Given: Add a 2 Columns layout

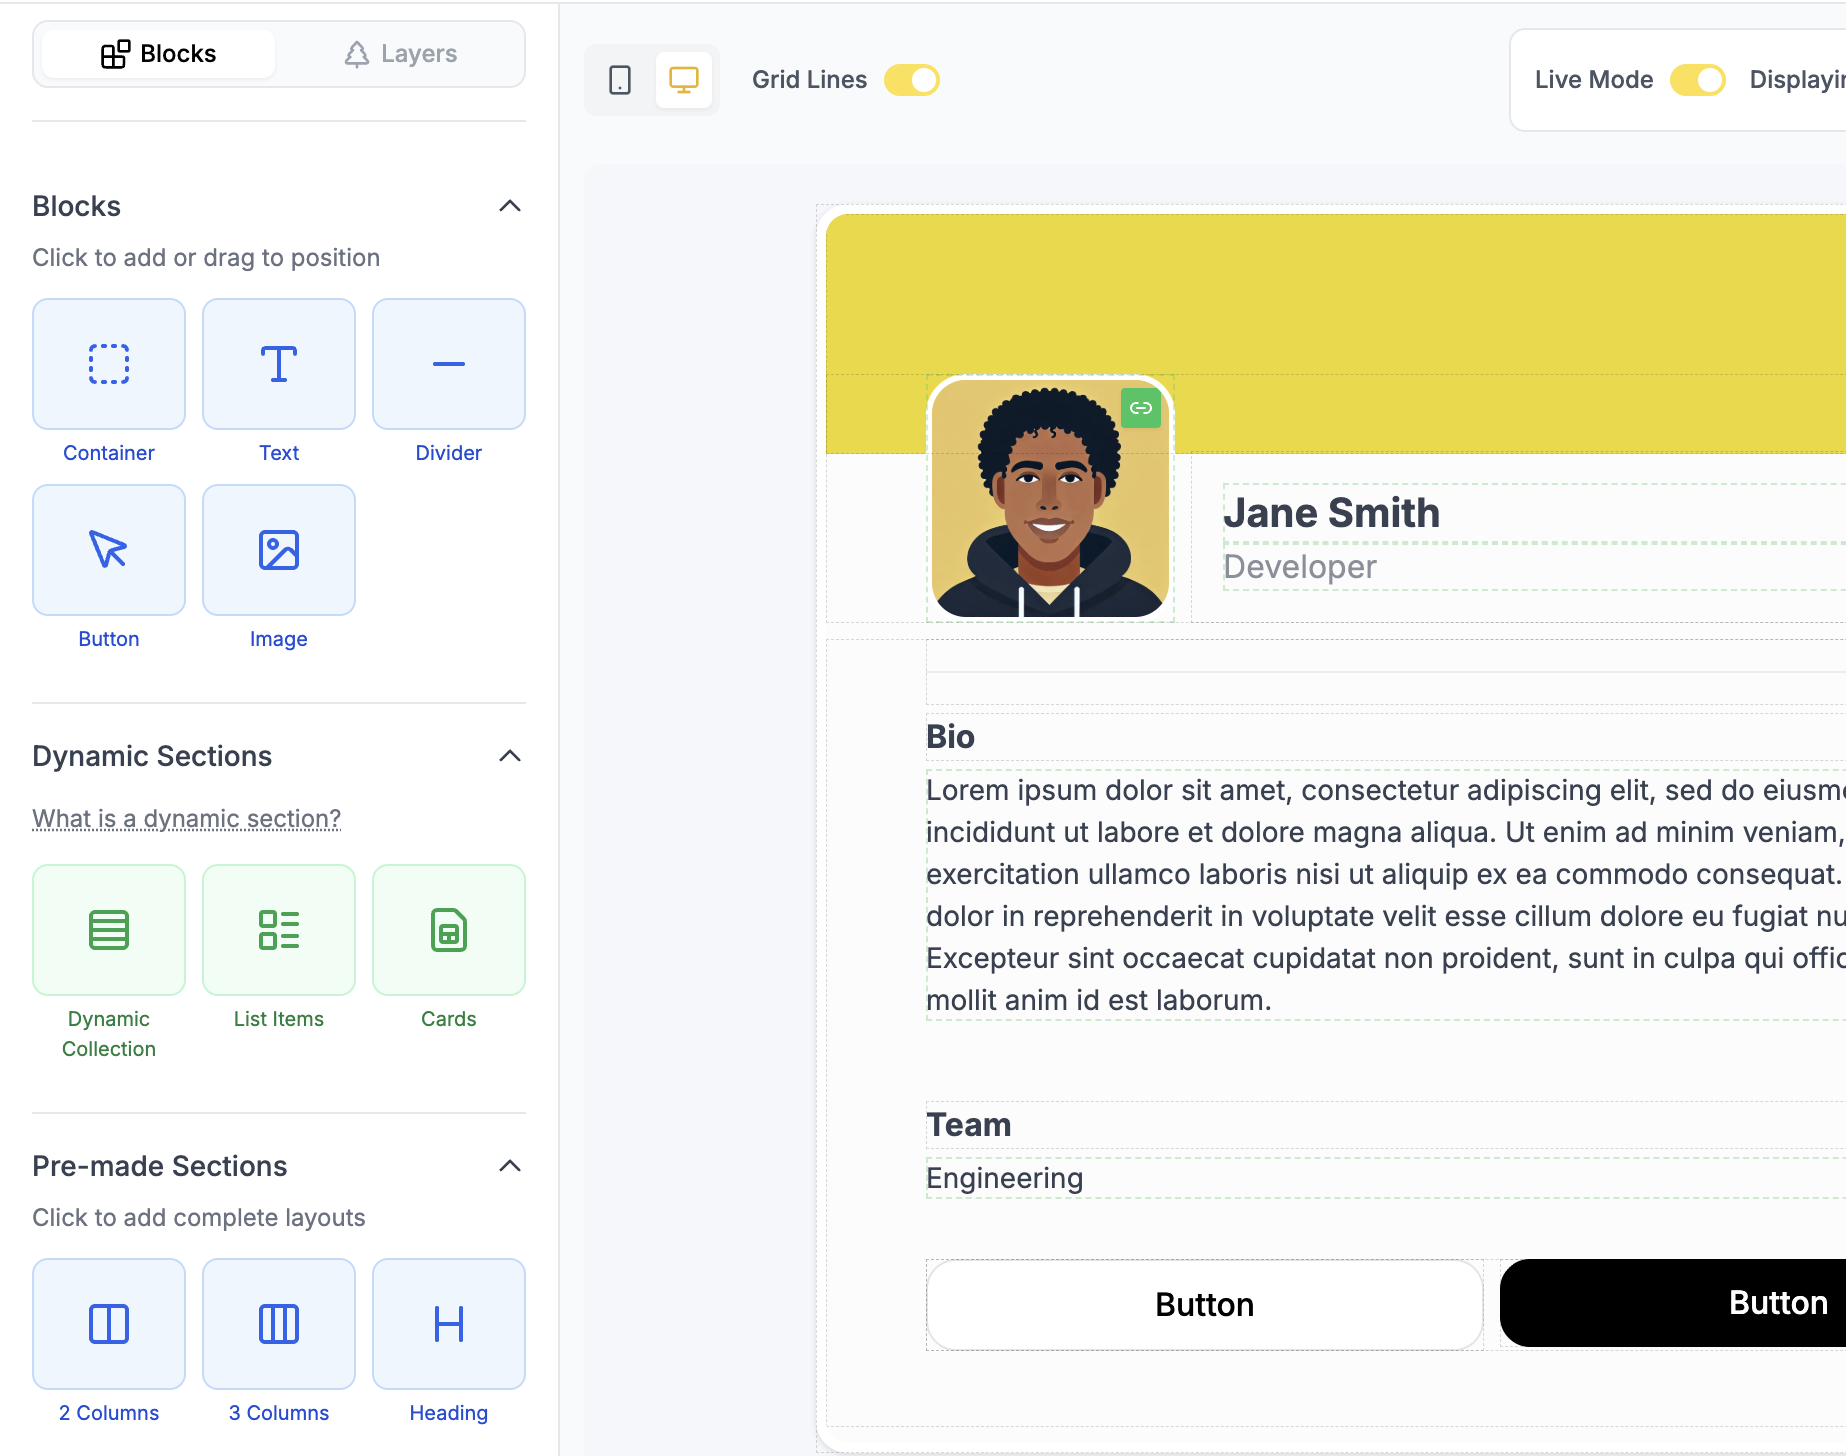Looking at the screenshot, I should [x=108, y=1324].
